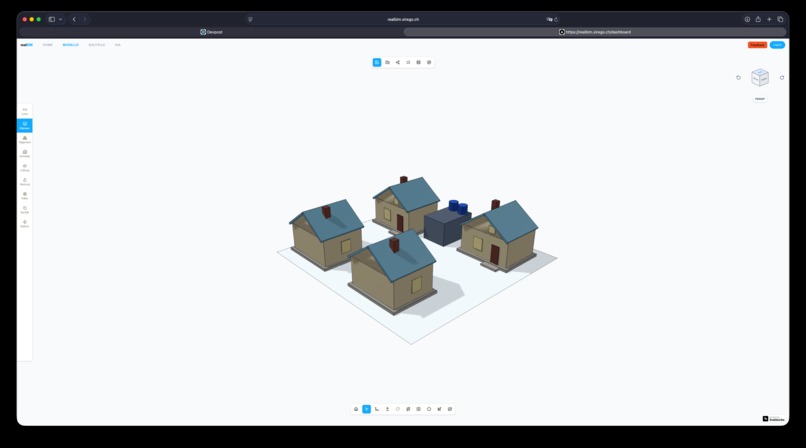
Task: Reload the page from the address bar
Action: (x=556, y=20)
